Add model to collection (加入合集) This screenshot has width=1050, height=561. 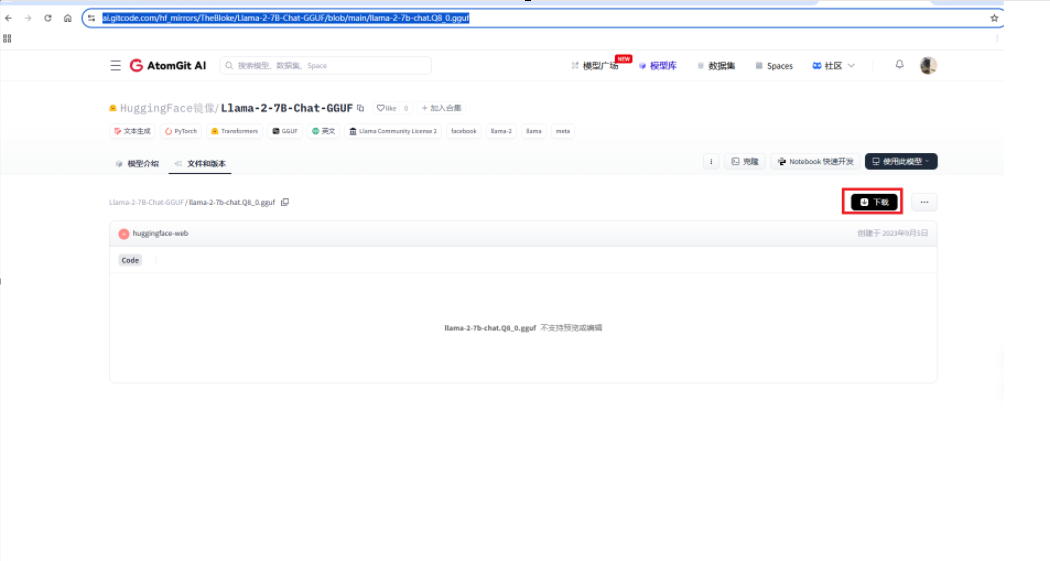441,108
